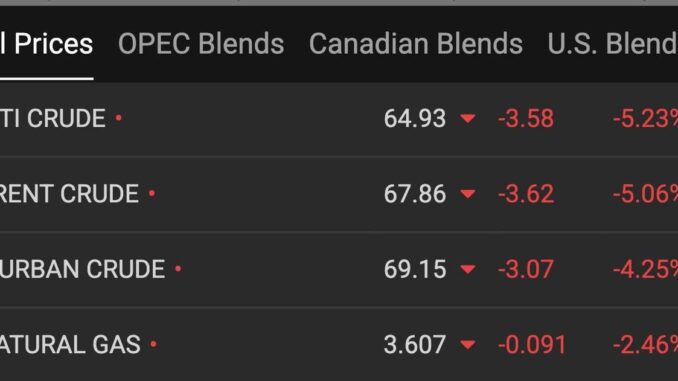Switch to the OPEC Blends tab
Image resolution: width=678 pixels, height=381 pixels.
click(201, 44)
